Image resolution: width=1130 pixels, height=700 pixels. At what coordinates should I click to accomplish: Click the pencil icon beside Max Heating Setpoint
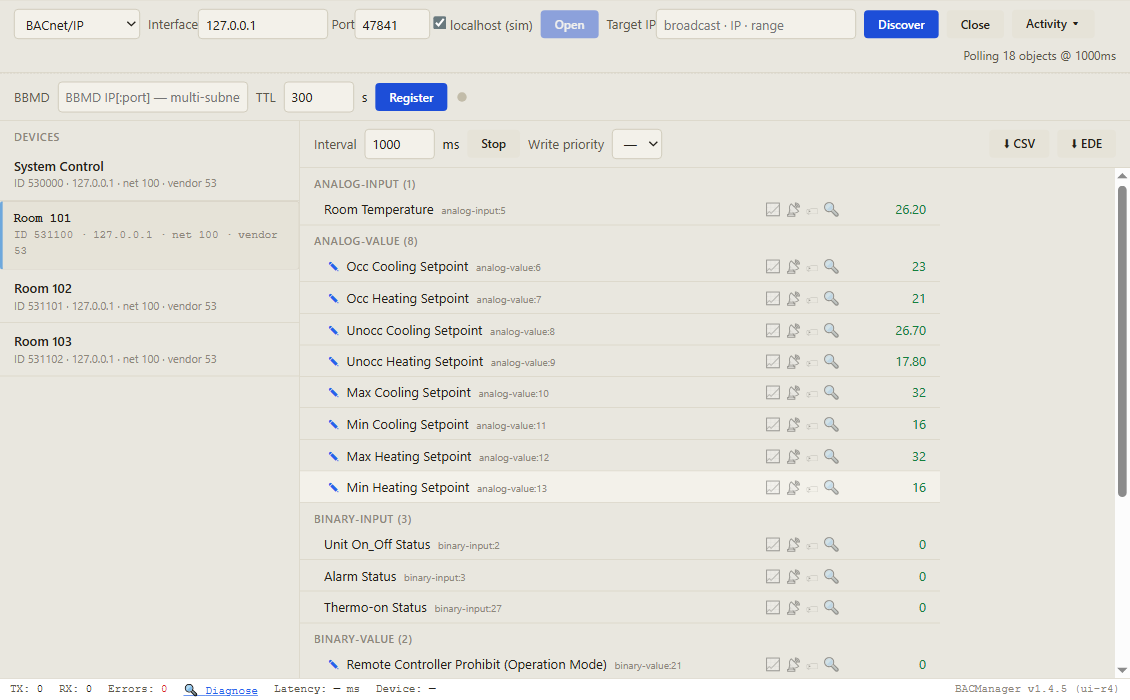[x=333, y=456]
